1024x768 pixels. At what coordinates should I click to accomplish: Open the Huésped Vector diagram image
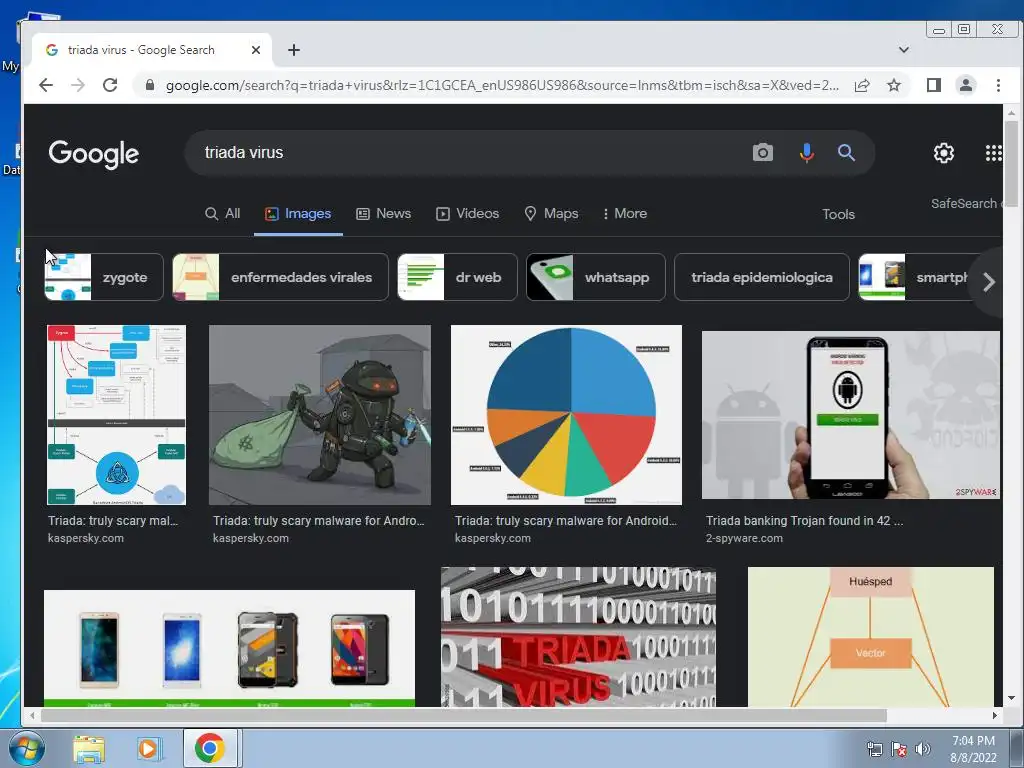point(871,637)
